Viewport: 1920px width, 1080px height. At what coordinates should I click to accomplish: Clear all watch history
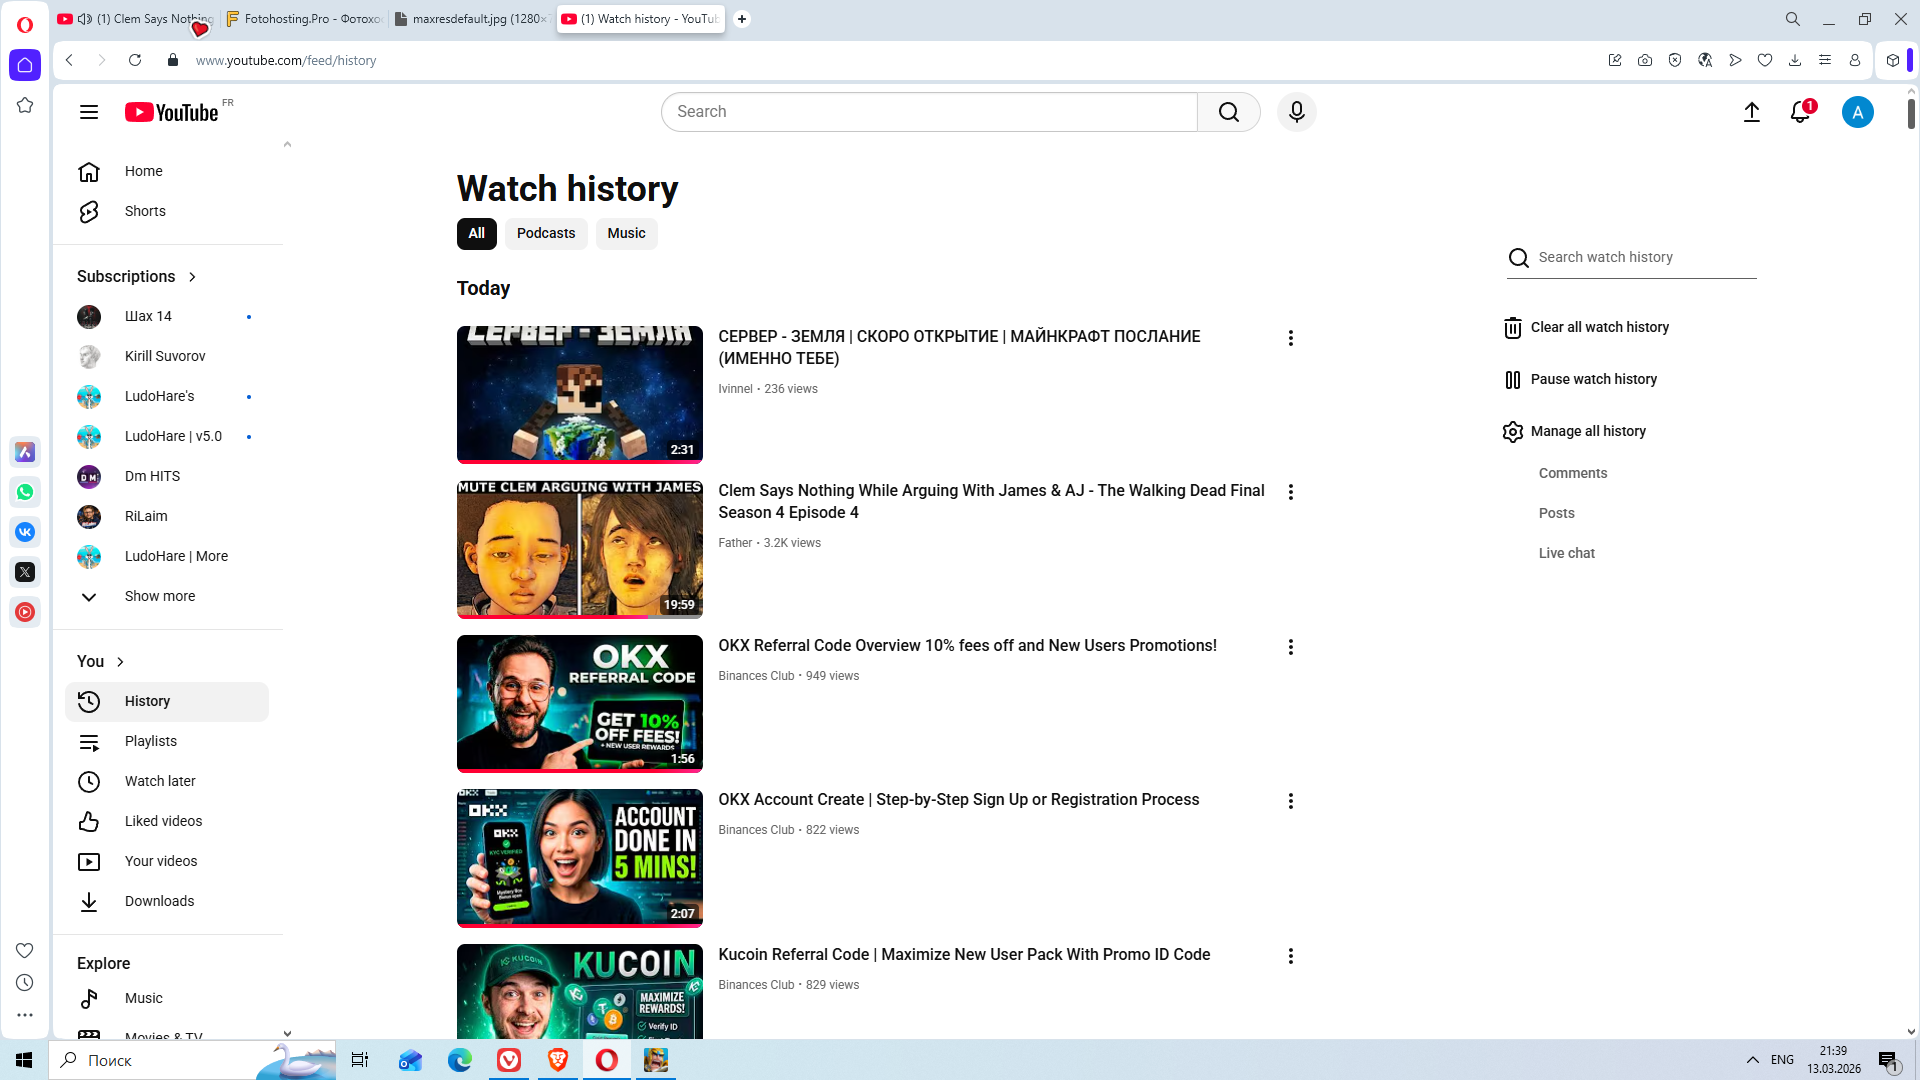click(1598, 327)
